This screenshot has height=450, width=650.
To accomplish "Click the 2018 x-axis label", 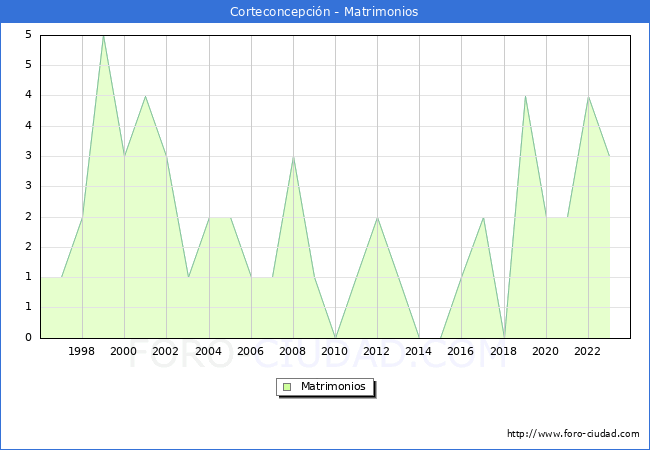I will (504, 351).
